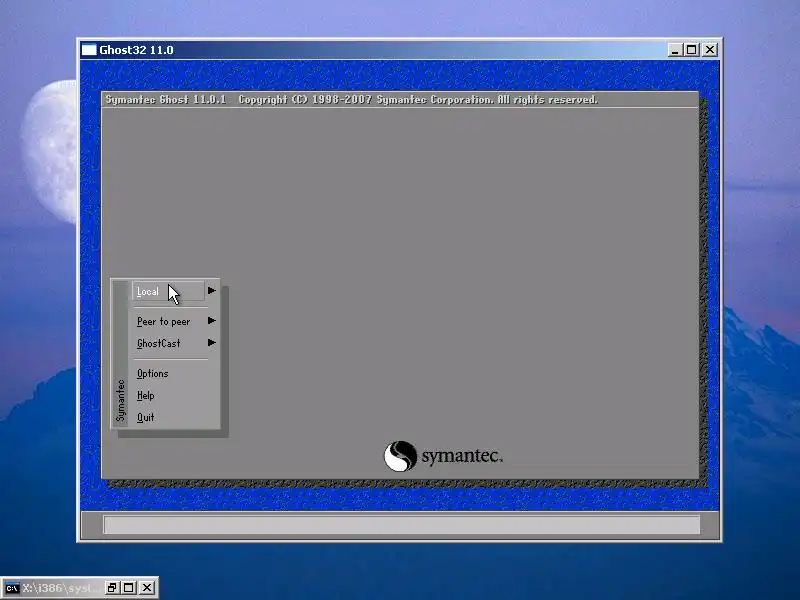Viewport: 800px width, 600px height.
Task: Minimize the Ghost32 11.0 window
Action: click(675, 49)
